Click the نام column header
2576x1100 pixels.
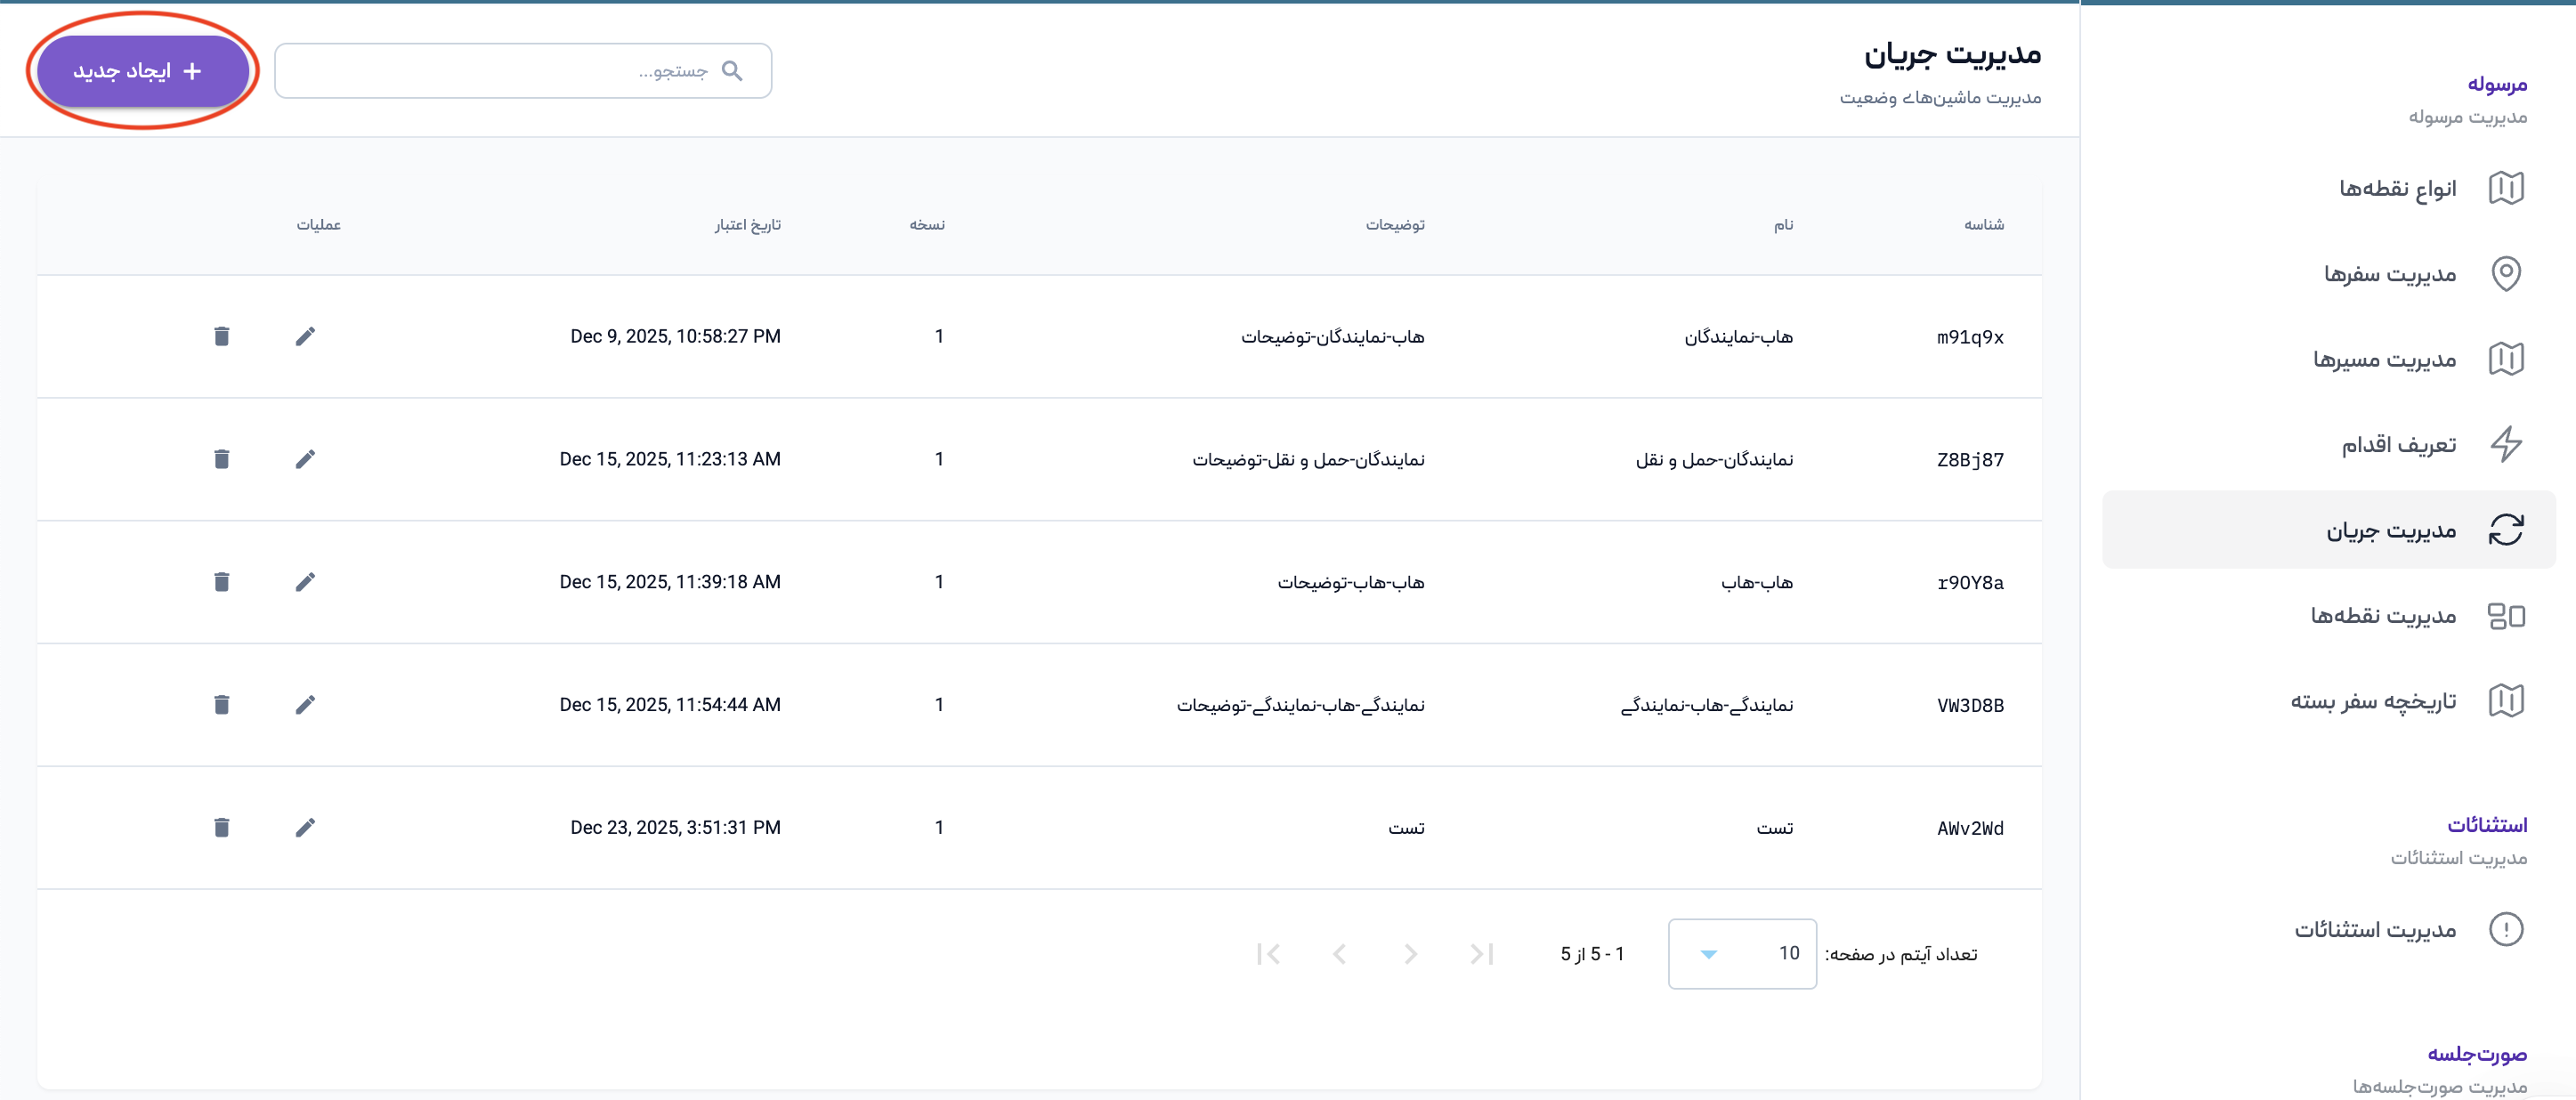[1783, 225]
